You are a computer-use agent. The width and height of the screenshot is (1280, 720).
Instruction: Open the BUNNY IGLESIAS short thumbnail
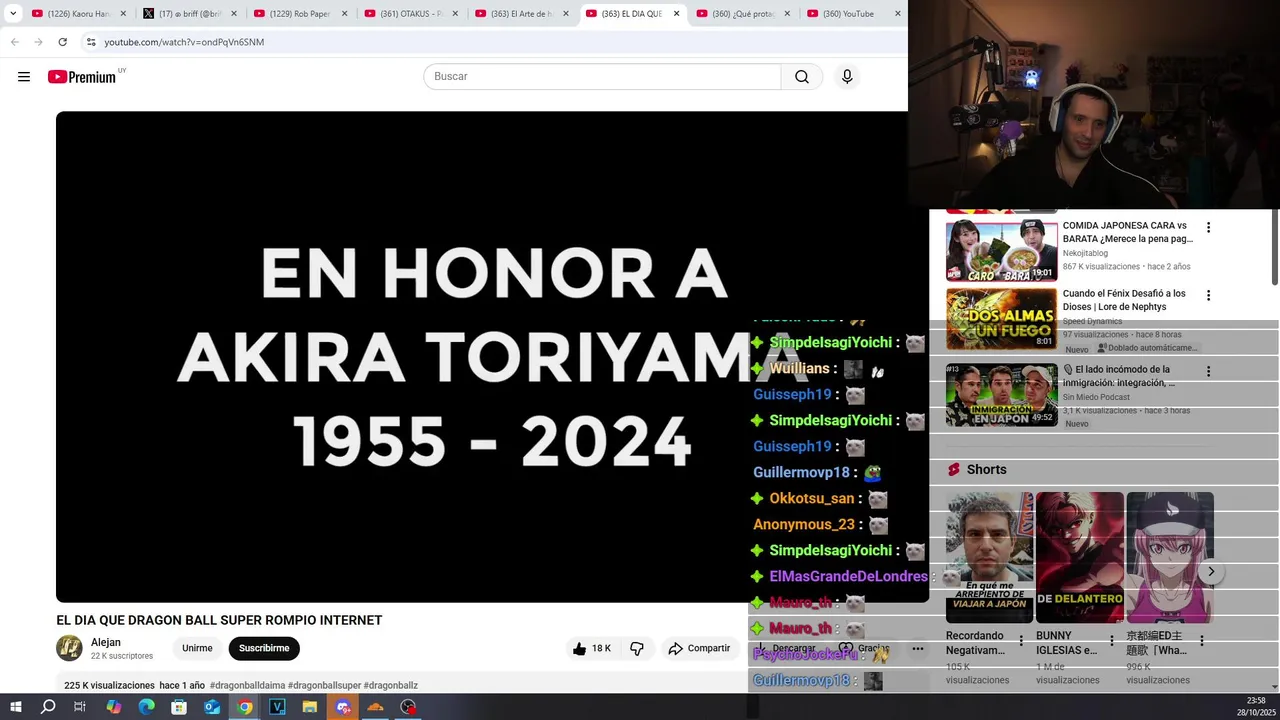[x=1079, y=557]
